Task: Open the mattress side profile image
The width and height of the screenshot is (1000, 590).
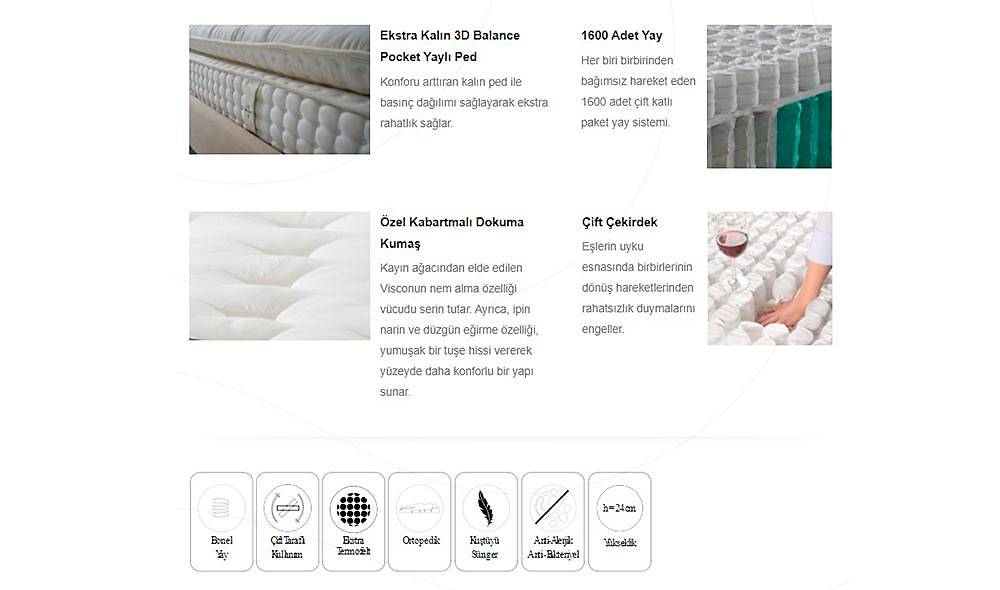Action: click(279, 89)
